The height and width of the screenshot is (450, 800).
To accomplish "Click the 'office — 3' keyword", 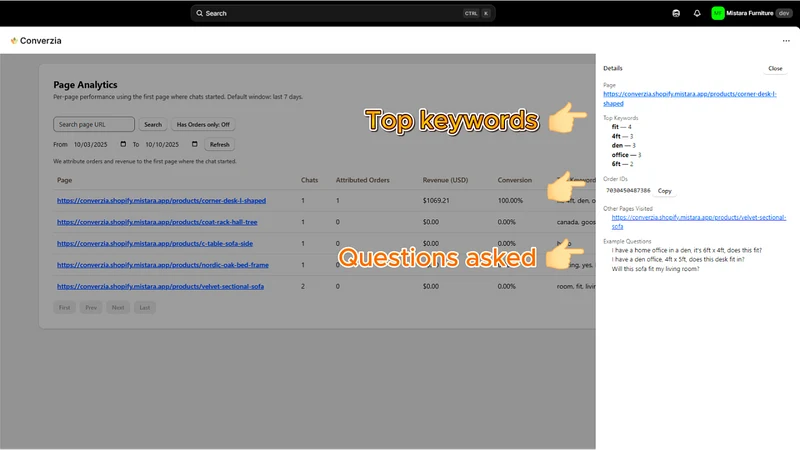I will [627, 155].
